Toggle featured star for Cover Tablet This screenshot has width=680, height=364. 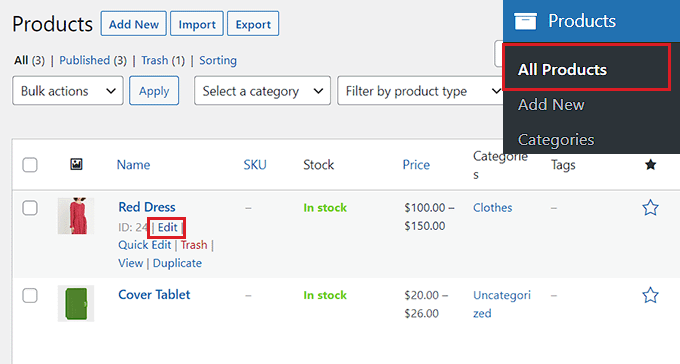tap(650, 295)
